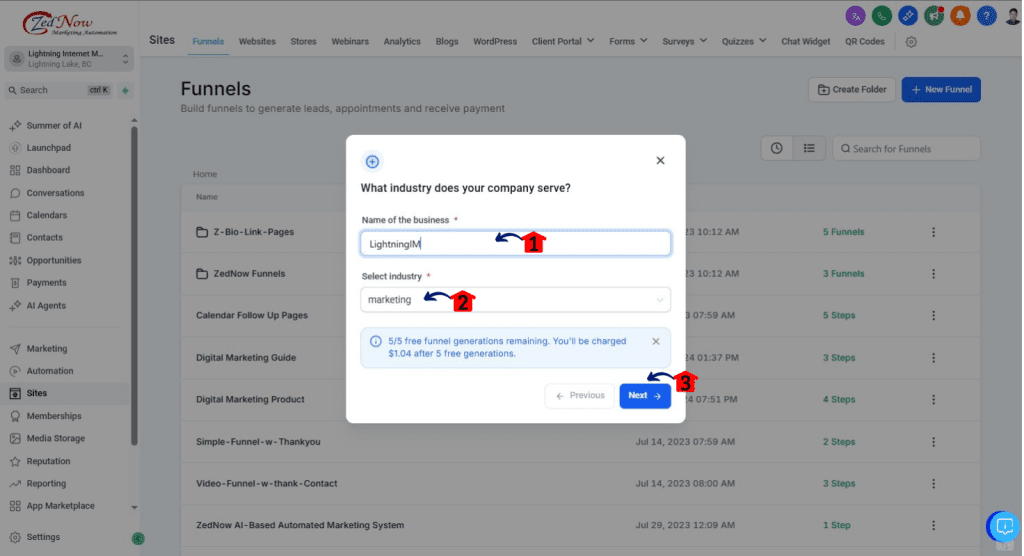1024x556 pixels.
Task: Switch to the Stores tab
Action: pos(303,41)
